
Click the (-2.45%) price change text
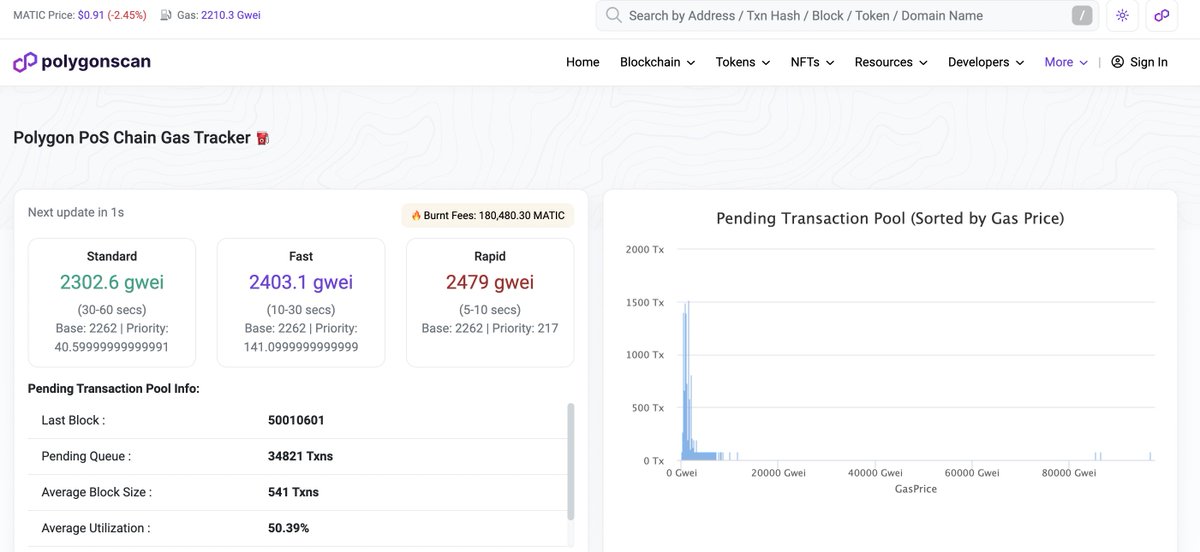[125, 16]
